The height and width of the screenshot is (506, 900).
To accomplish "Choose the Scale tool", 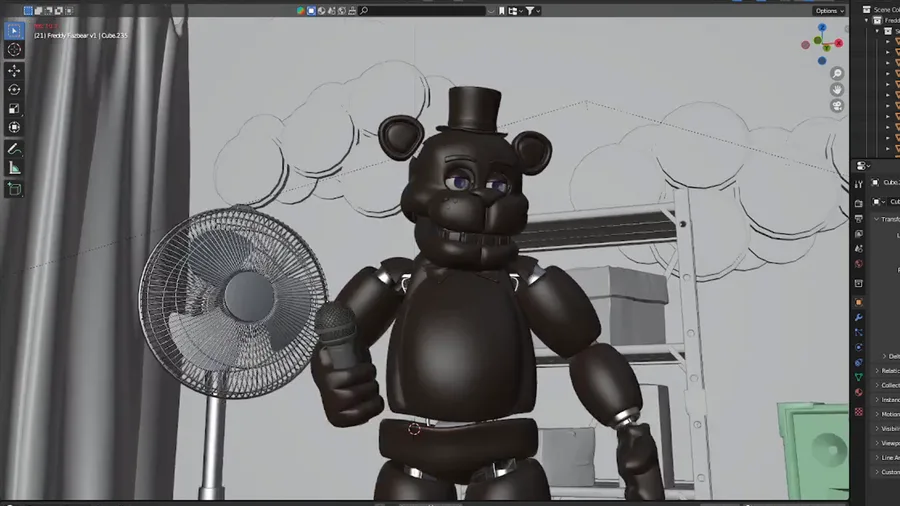I will point(14,108).
